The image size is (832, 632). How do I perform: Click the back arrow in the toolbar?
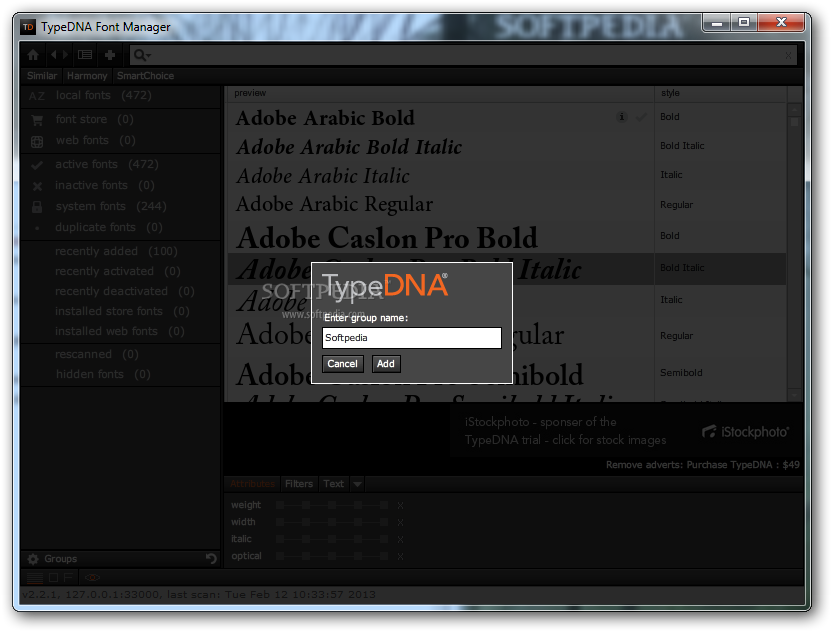point(54,55)
